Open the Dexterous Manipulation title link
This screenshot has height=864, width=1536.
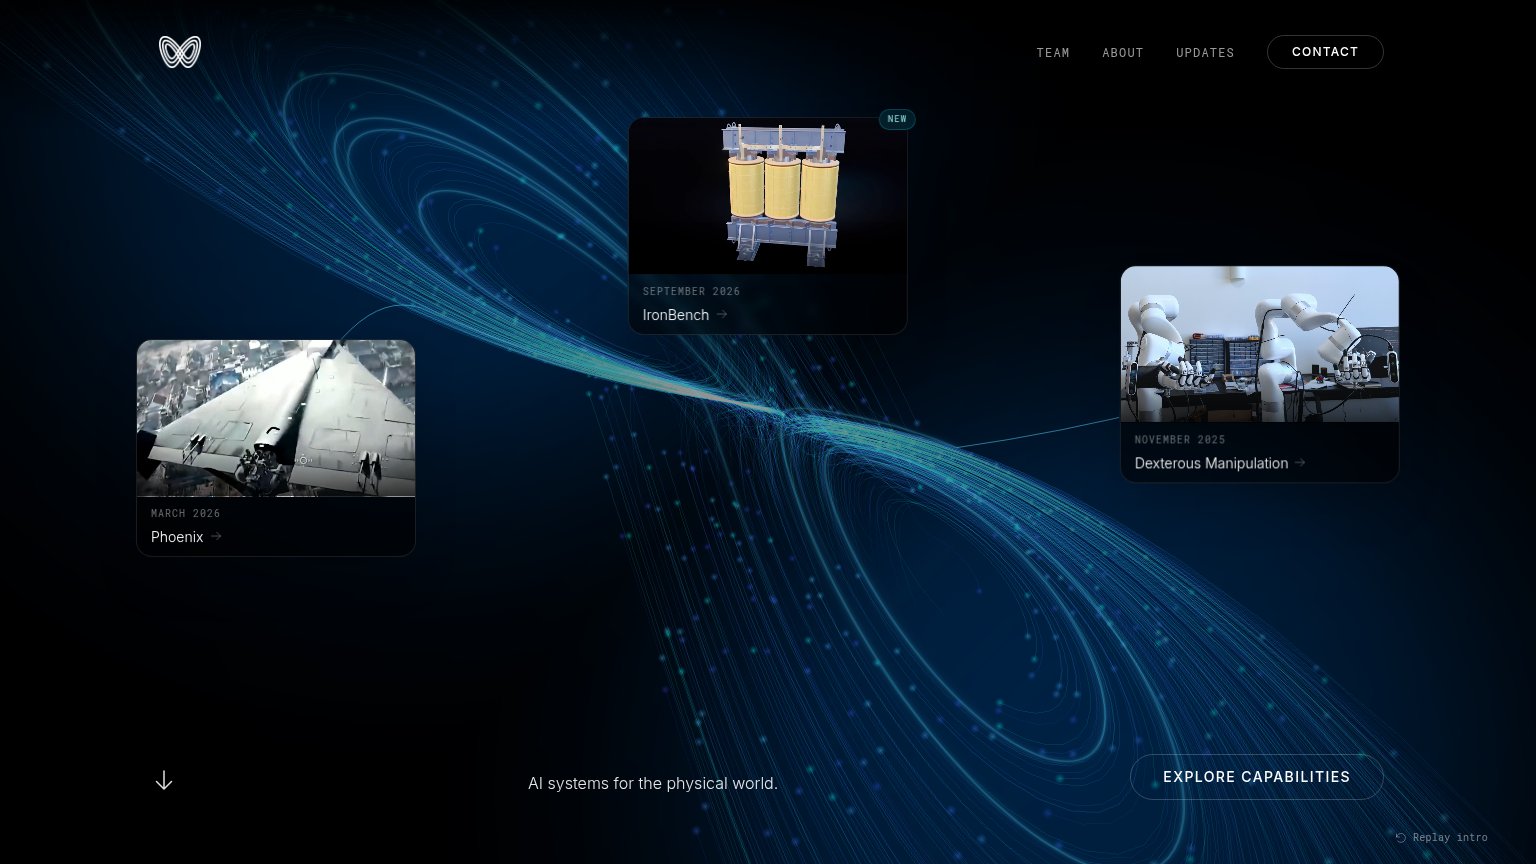coord(1211,463)
